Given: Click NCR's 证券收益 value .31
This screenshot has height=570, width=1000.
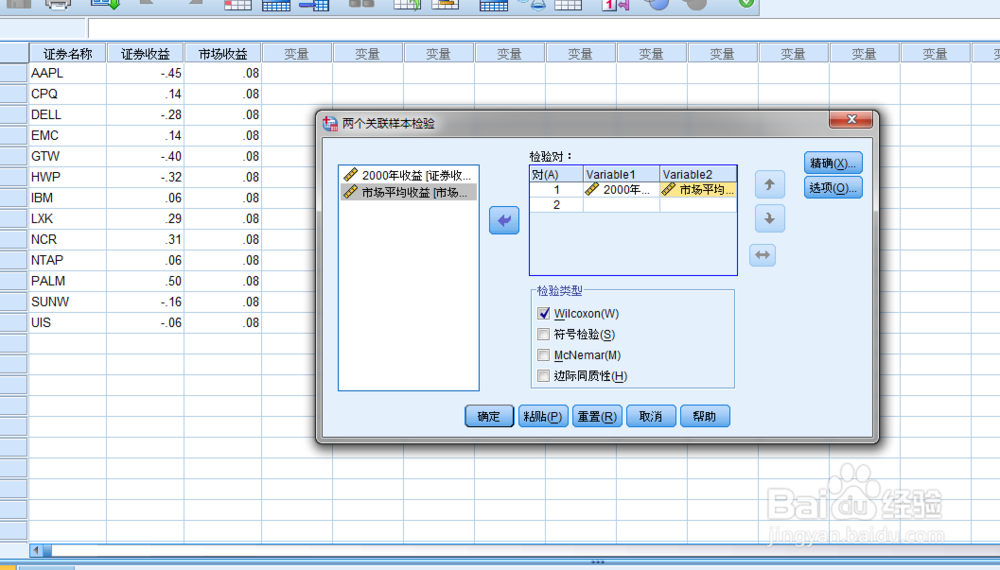Looking at the screenshot, I should [x=145, y=240].
